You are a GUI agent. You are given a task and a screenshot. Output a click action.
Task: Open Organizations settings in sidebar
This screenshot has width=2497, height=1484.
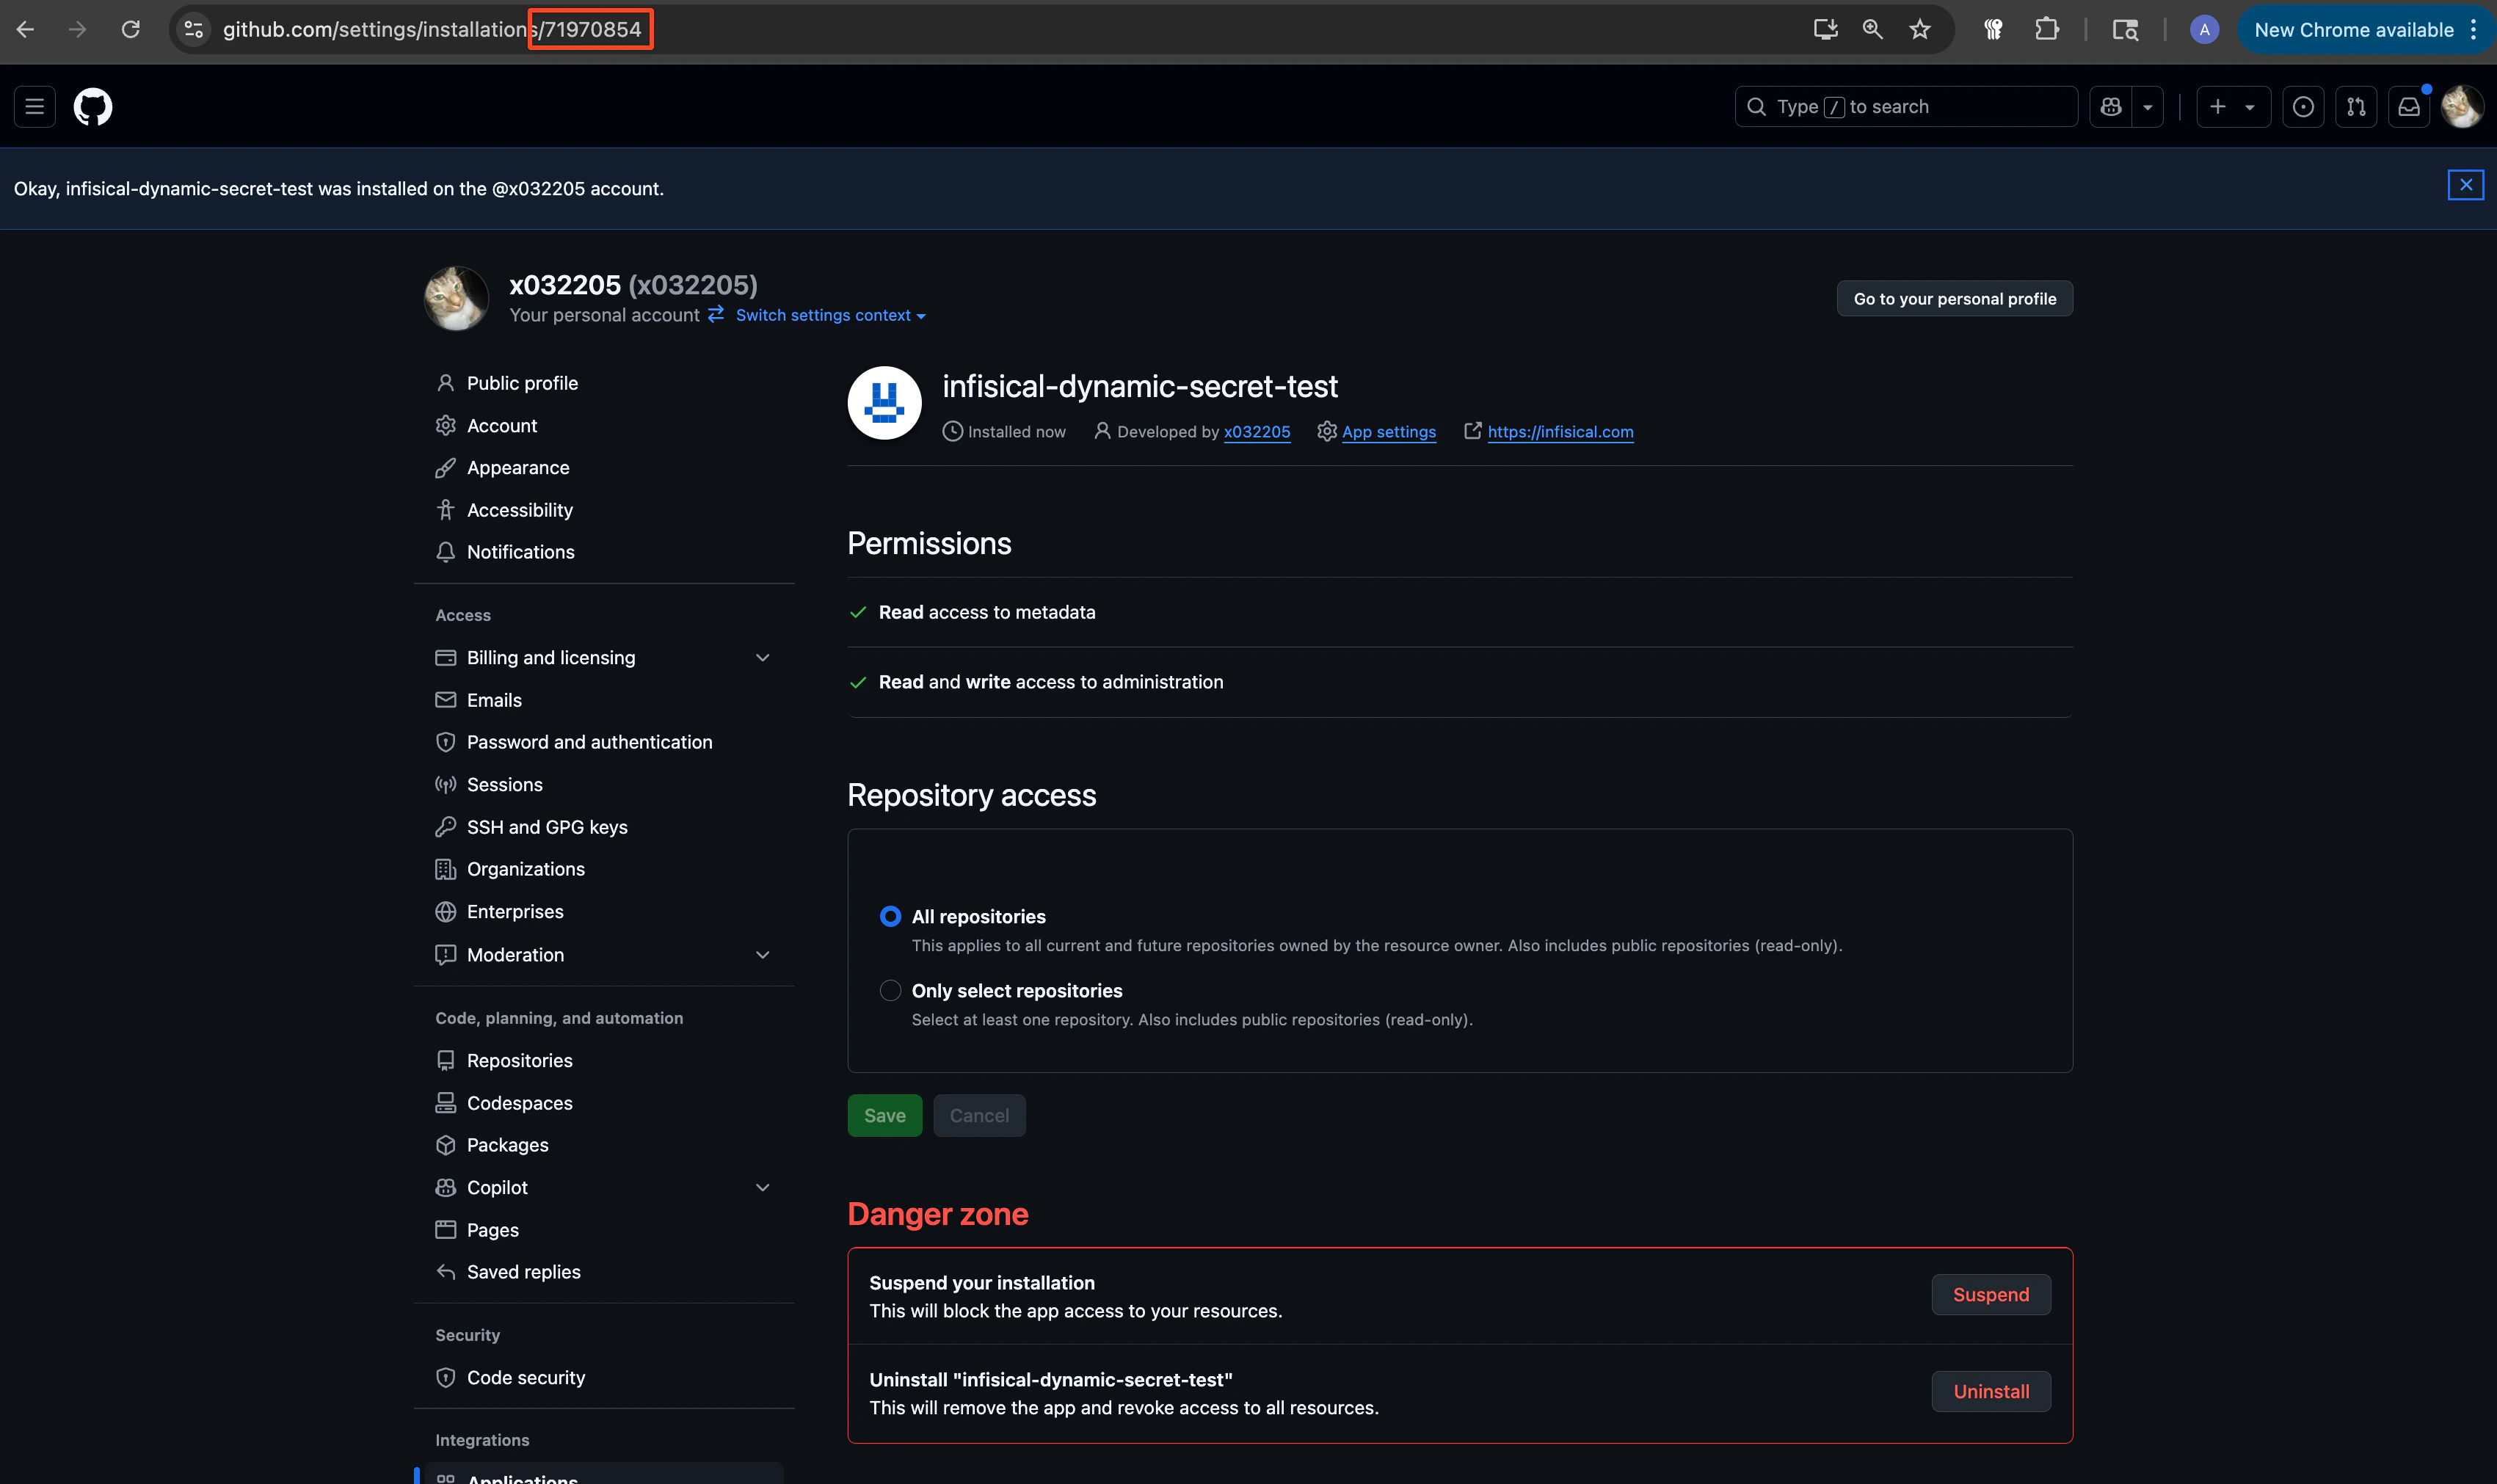[526, 869]
